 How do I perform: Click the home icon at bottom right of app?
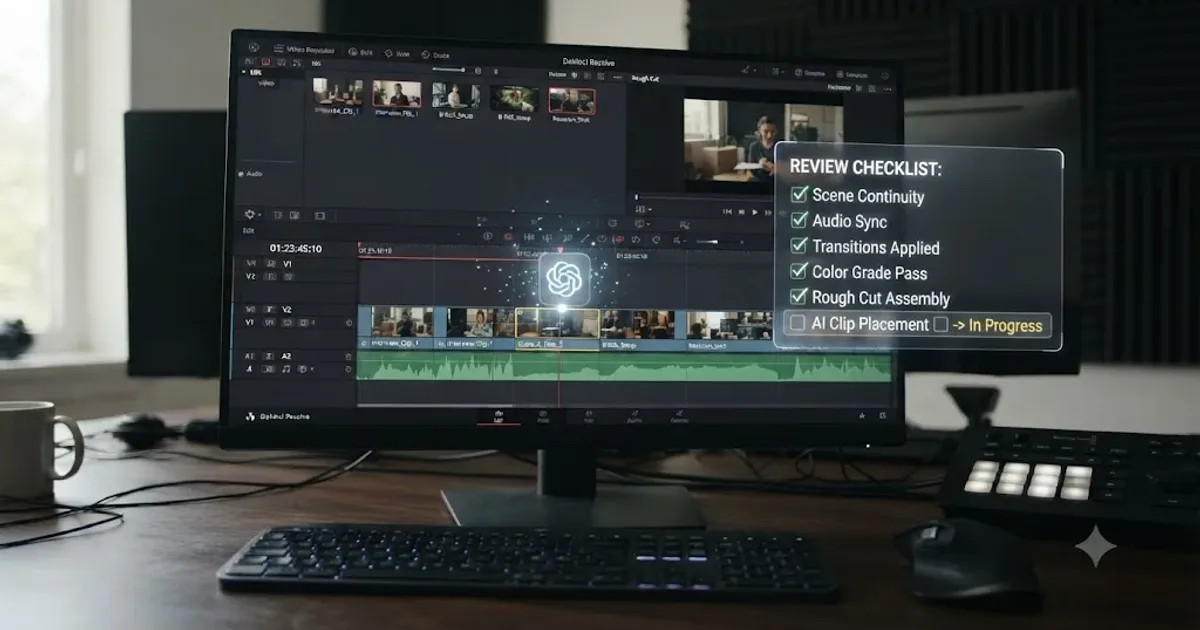[x=862, y=415]
